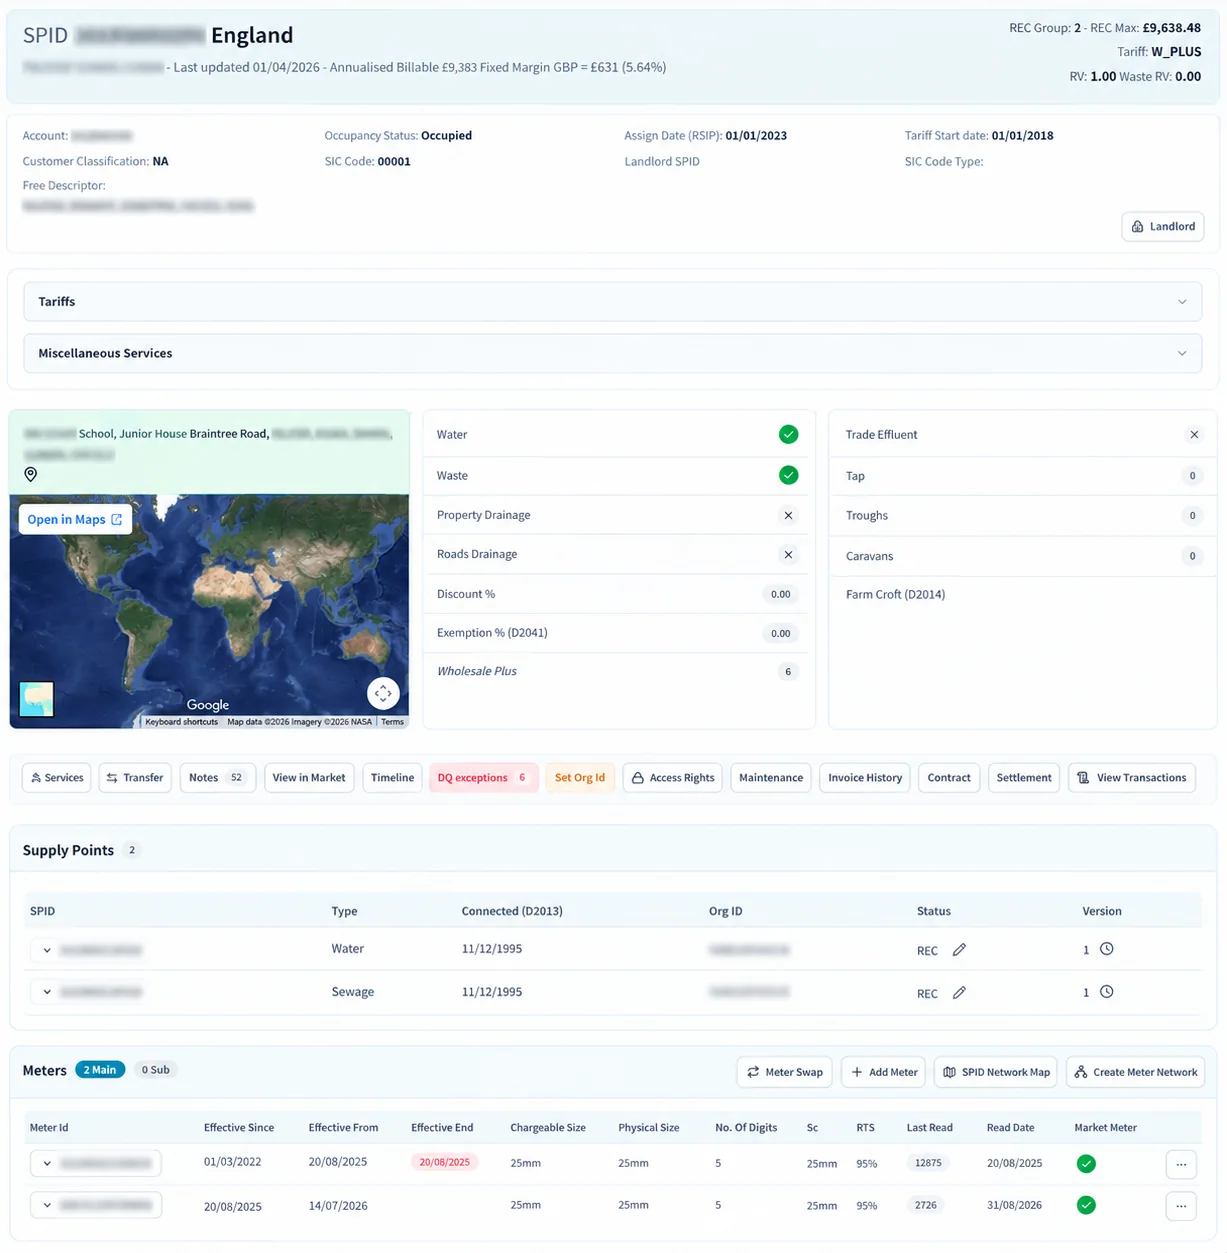Screen dimensions: 1227x1253
Task: Click the Keyboard shortcuts map link
Action: [182, 722]
